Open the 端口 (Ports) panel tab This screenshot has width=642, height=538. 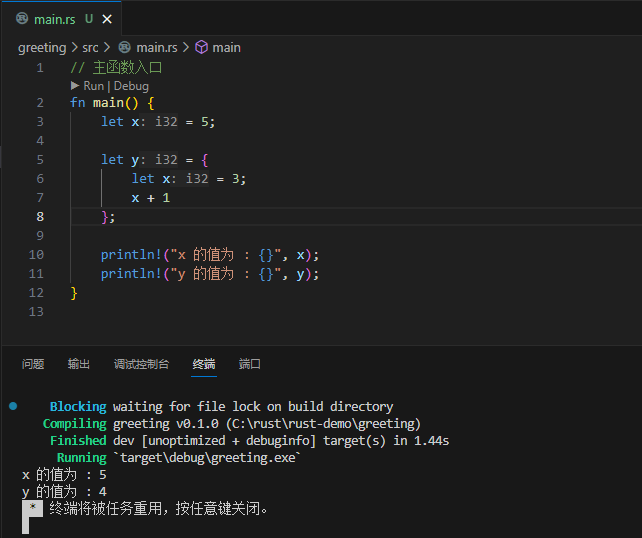pos(250,364)
